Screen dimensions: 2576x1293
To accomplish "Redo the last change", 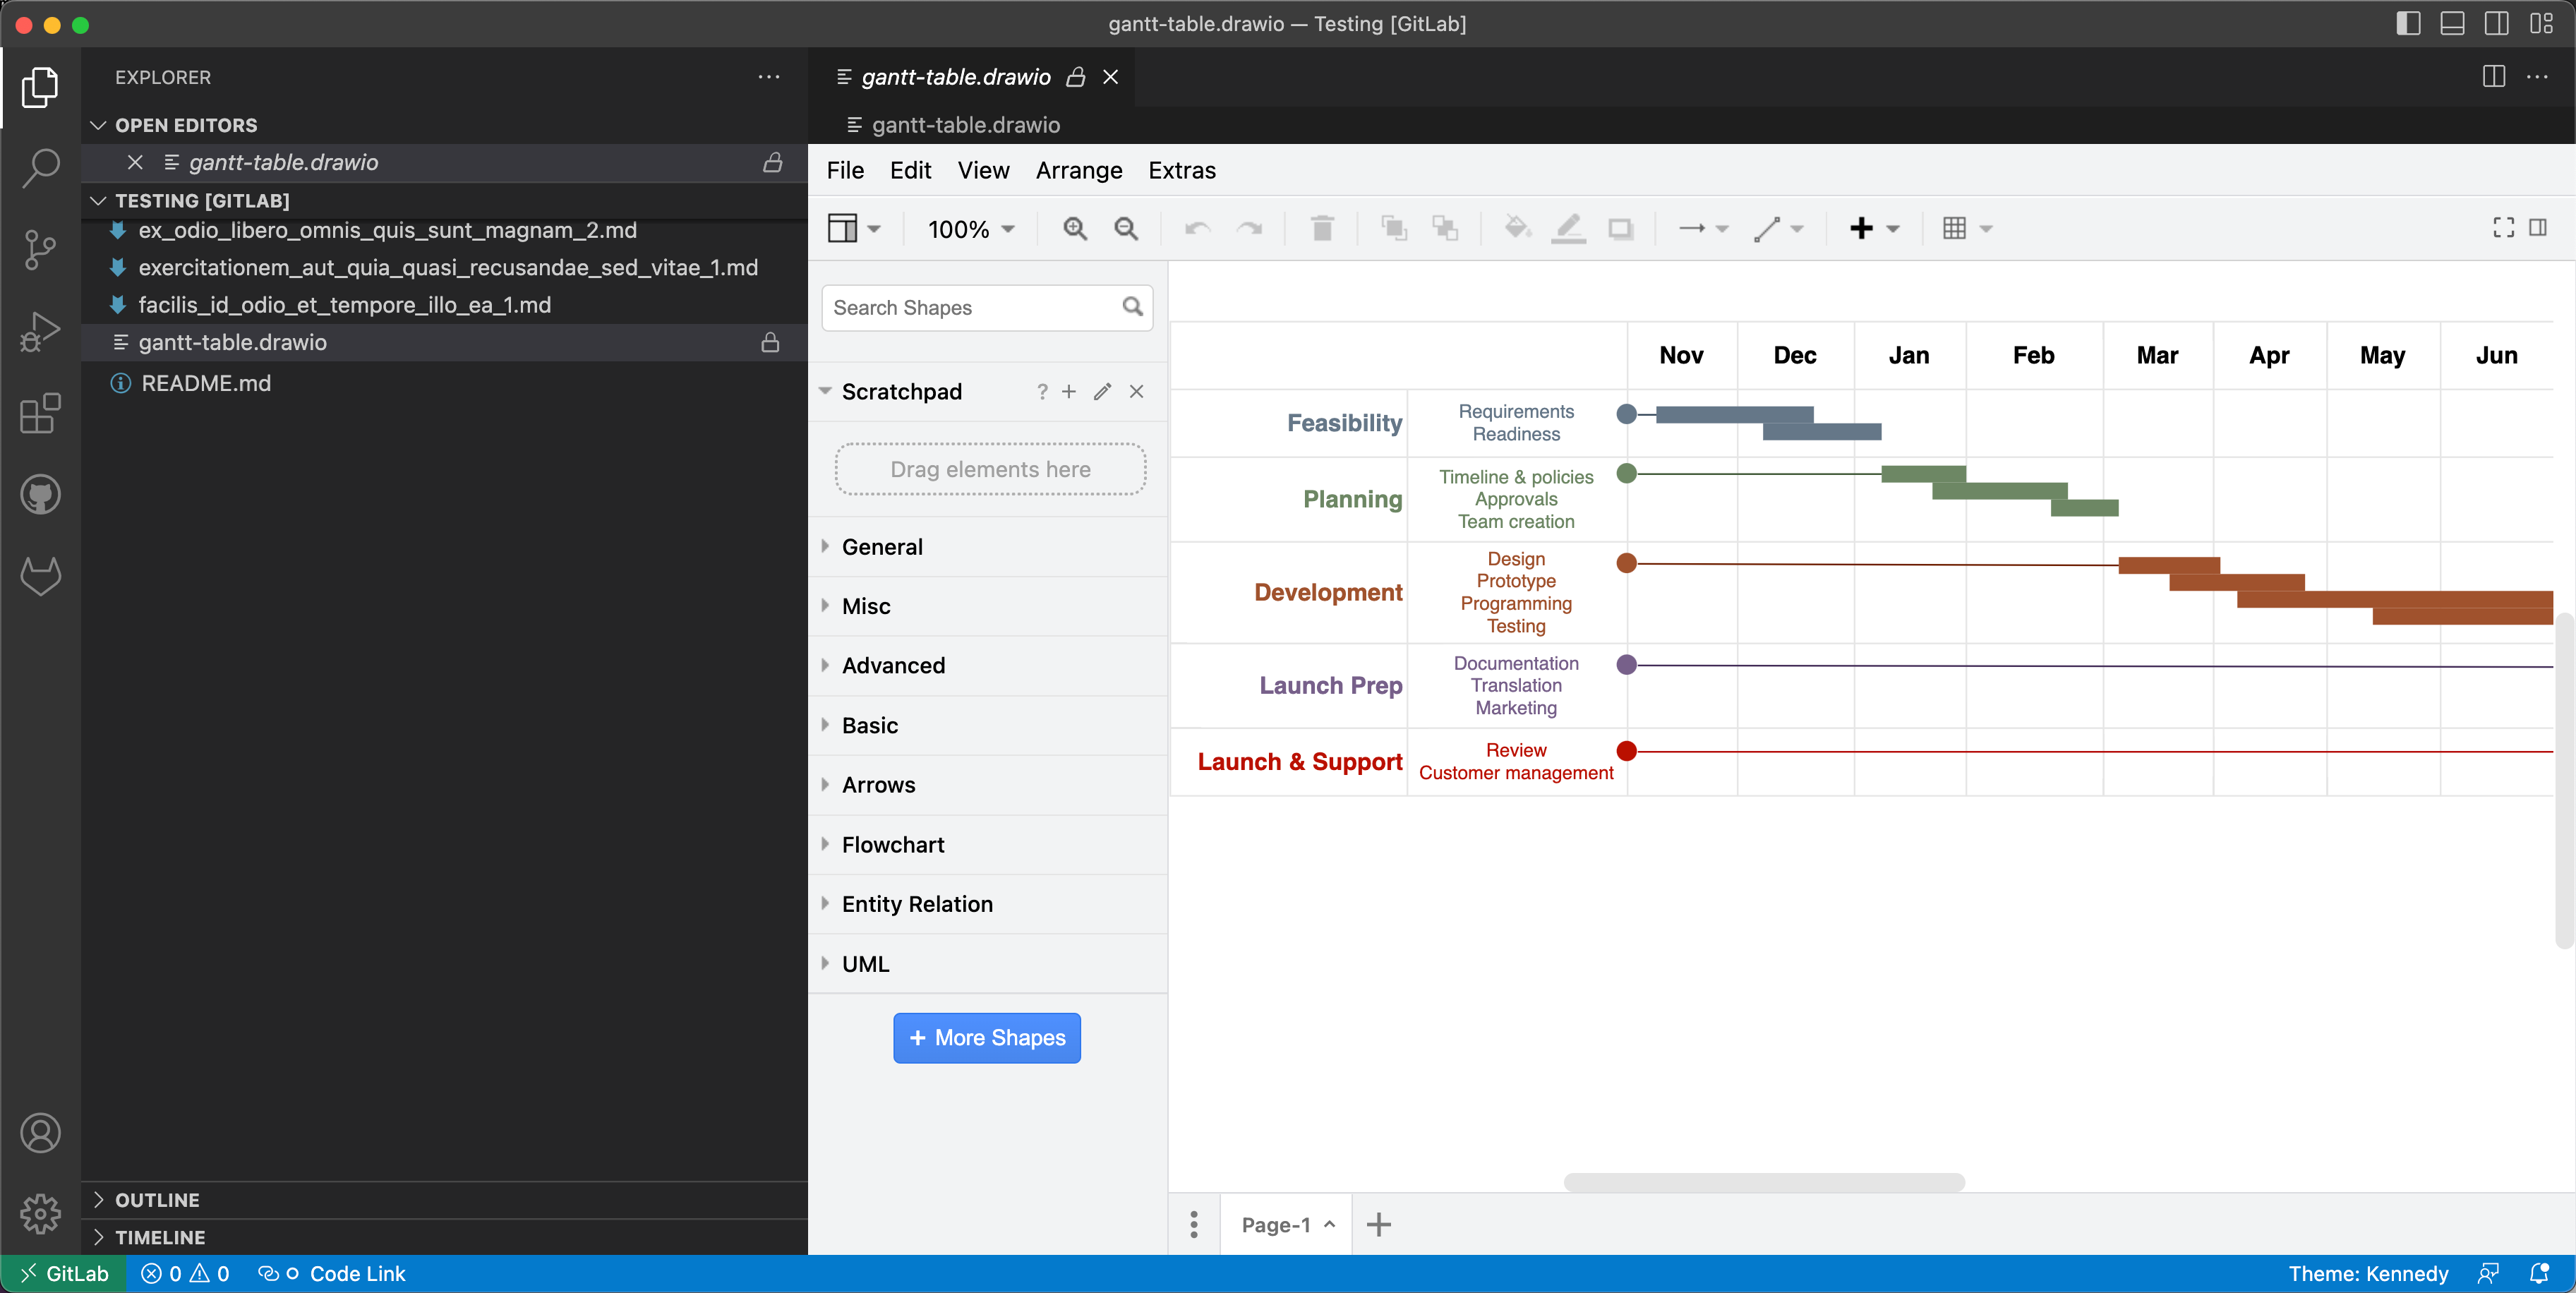I will click(x=1249, y=228).
